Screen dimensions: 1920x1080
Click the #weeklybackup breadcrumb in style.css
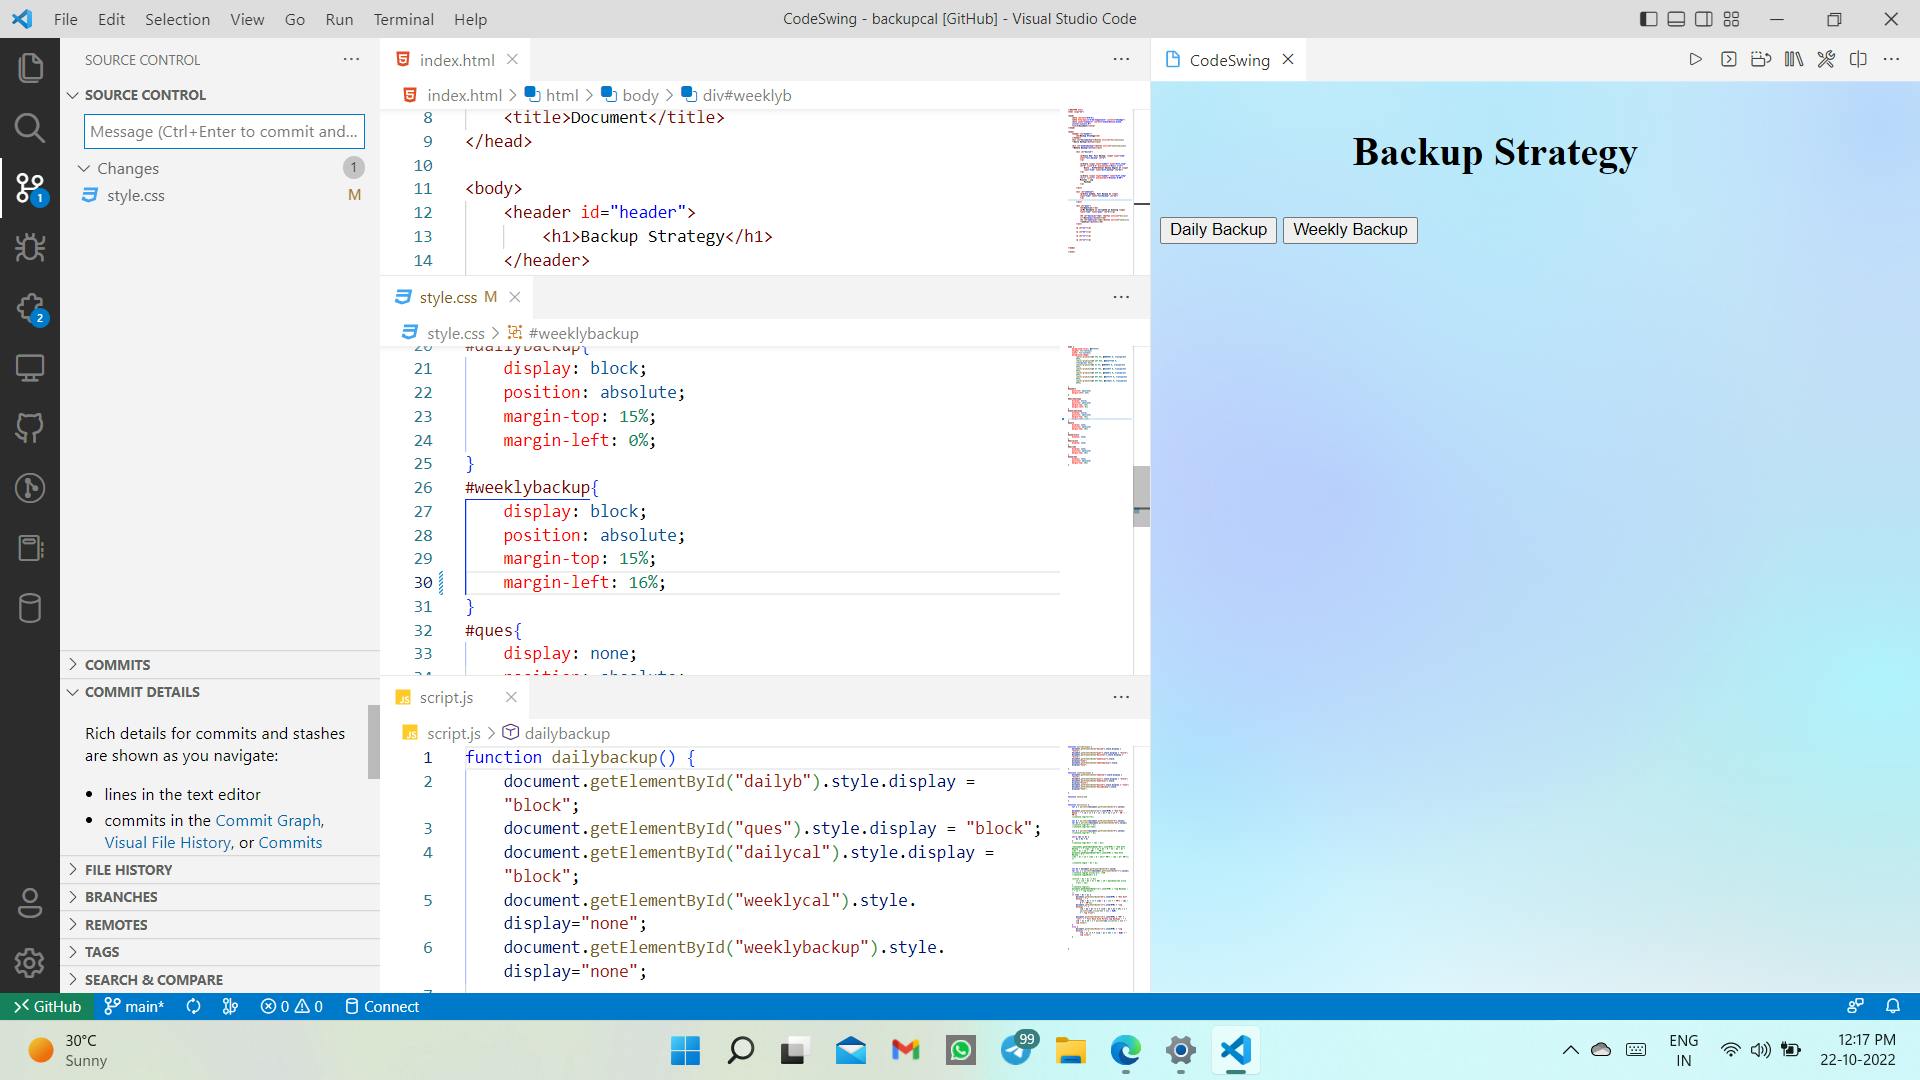click(x=583, y=334)
